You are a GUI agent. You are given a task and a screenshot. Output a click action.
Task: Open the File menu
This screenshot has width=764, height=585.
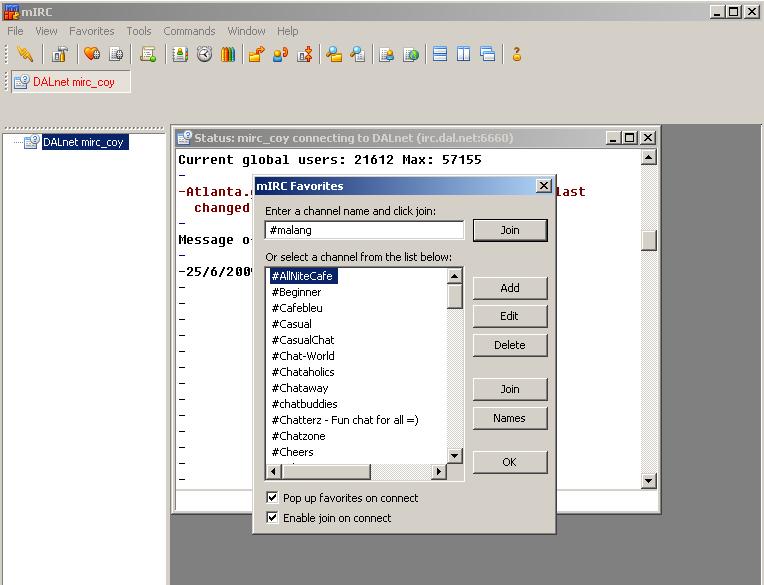point(15,31)
